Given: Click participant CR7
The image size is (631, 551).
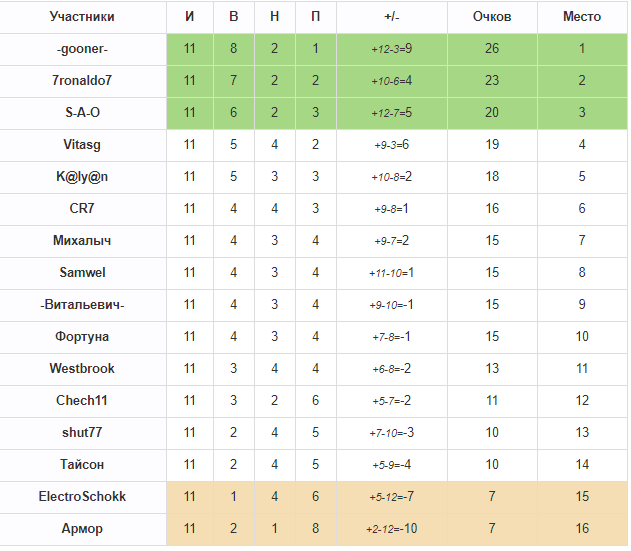Looking at the screenshot, I should point(82,208).
